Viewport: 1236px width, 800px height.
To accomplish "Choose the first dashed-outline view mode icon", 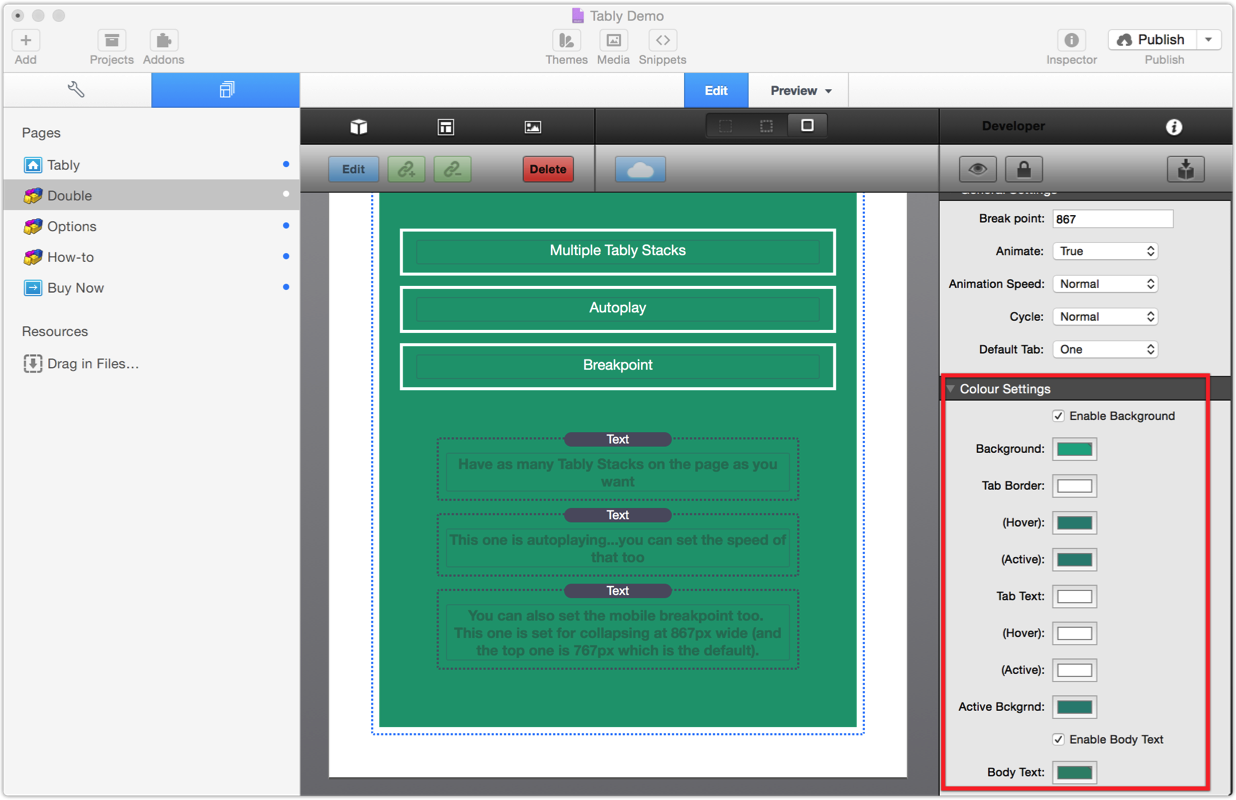I will 726,126.
